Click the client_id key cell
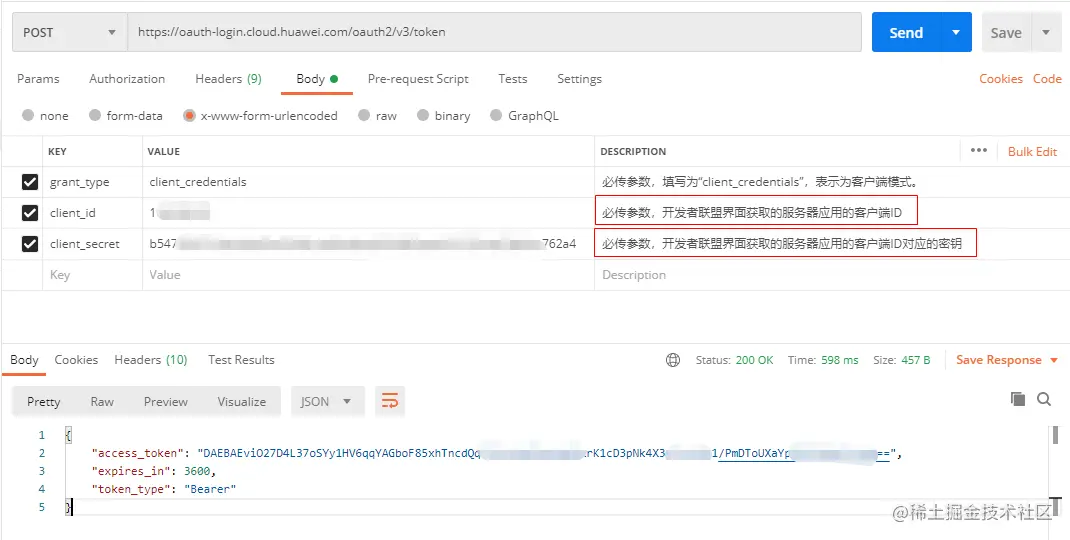Screen dimensions: 1070x540 coord(93,213)
